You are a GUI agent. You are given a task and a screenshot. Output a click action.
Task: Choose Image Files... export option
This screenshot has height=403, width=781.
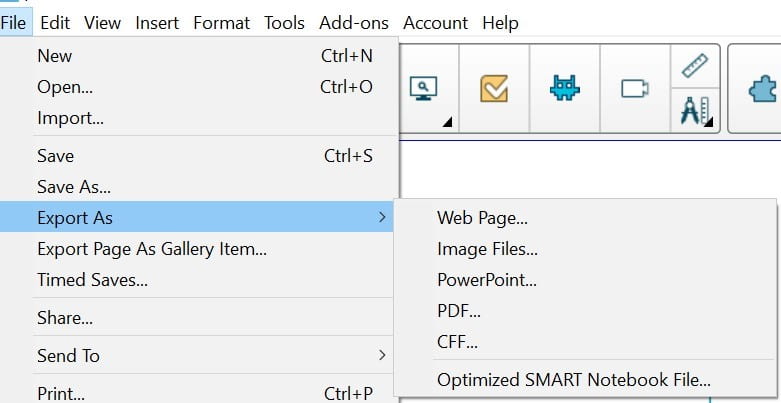(487, 249)
